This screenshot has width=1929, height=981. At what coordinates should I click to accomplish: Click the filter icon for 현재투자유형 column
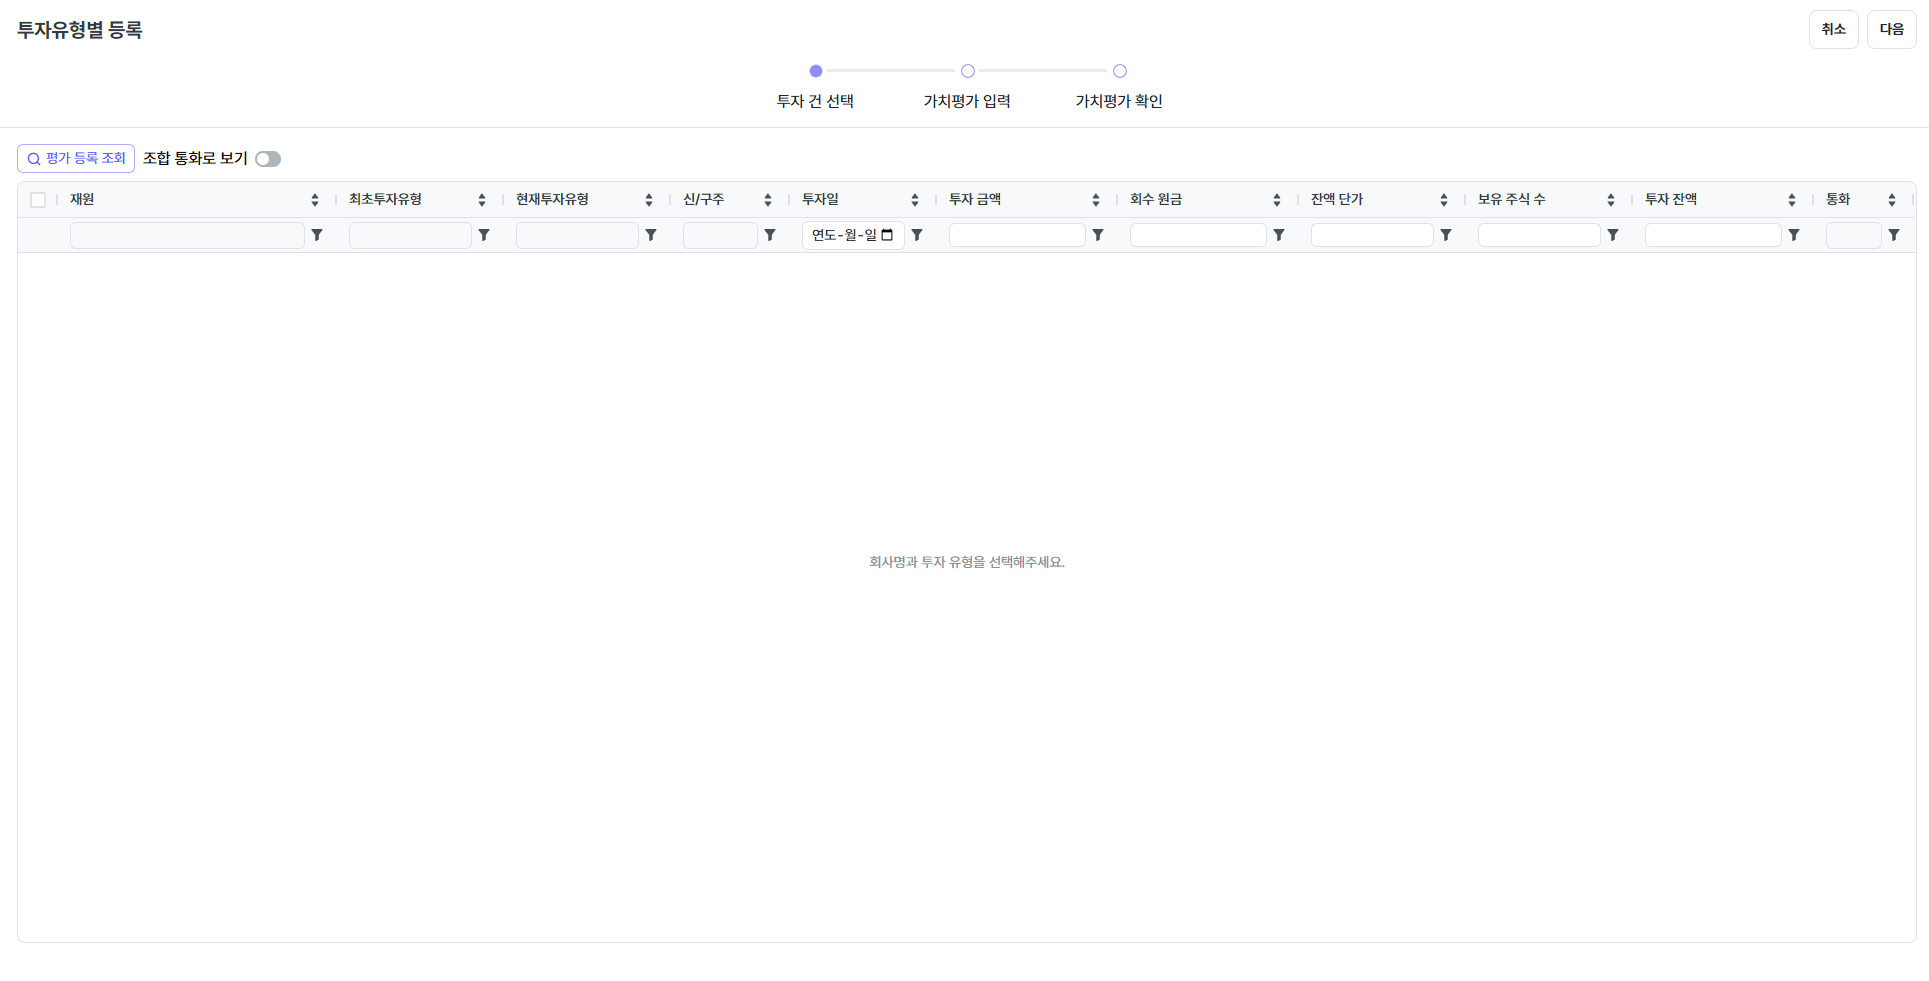click(x=651, y=235)
